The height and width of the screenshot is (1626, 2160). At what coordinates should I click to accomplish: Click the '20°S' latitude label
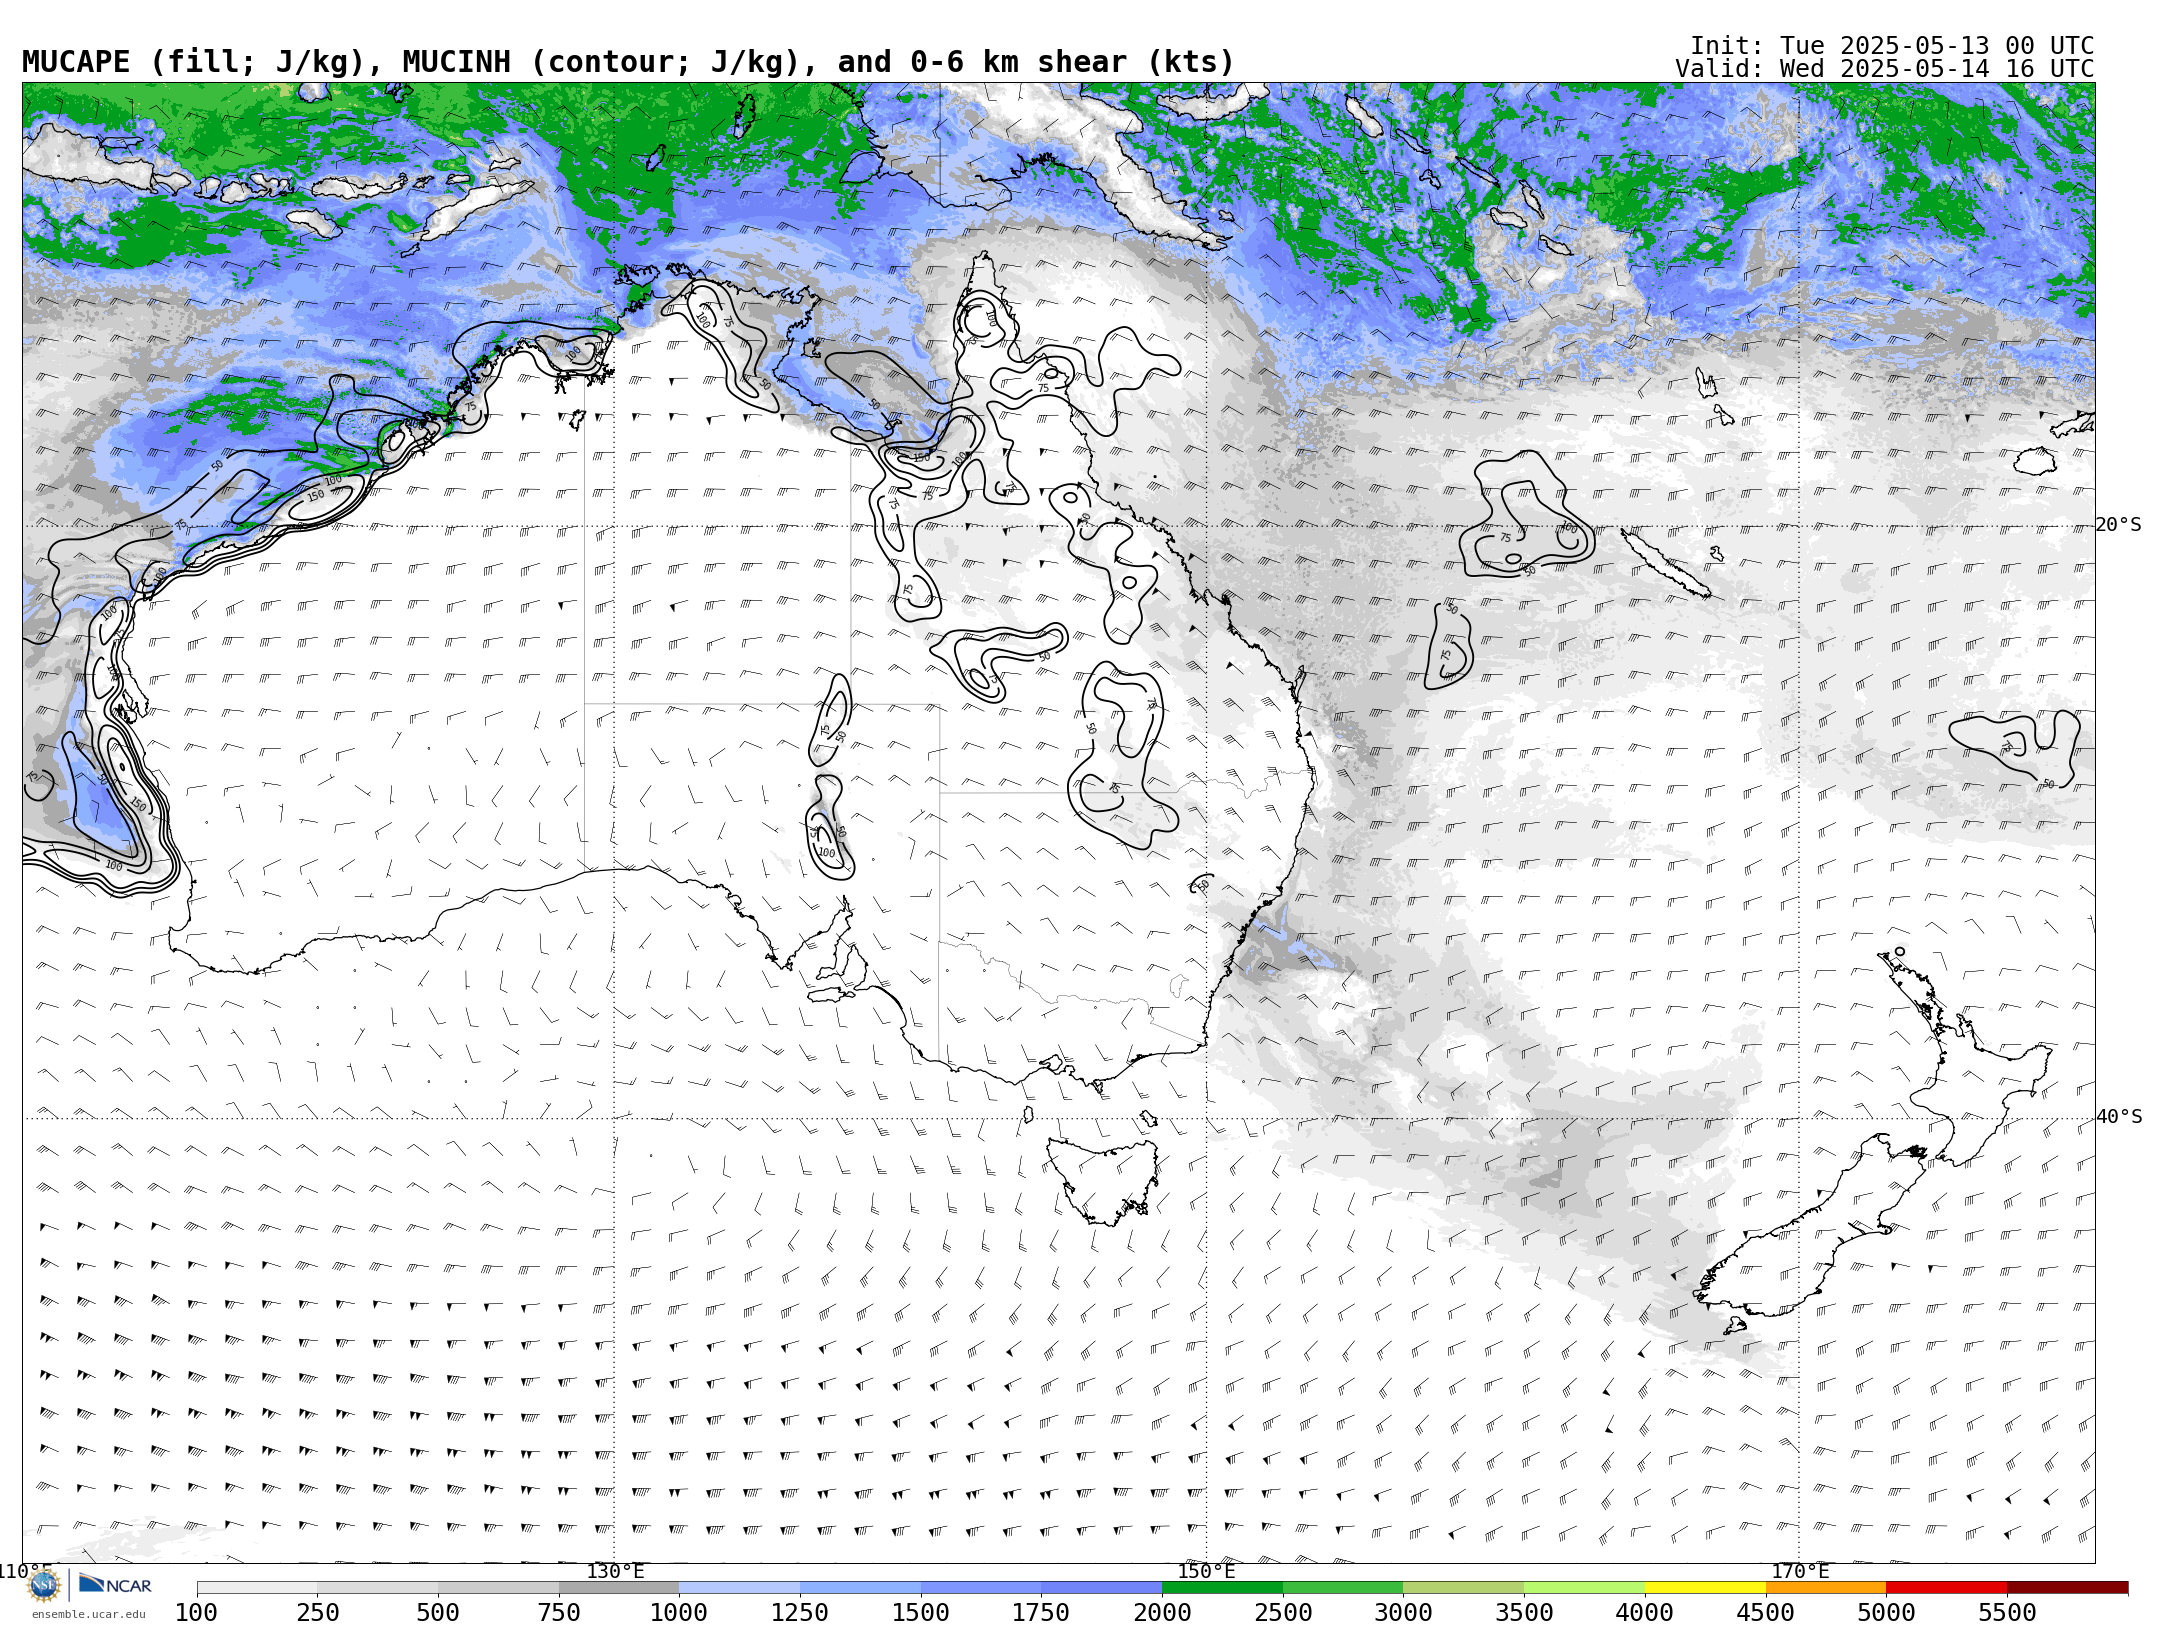pos(2119,525)
